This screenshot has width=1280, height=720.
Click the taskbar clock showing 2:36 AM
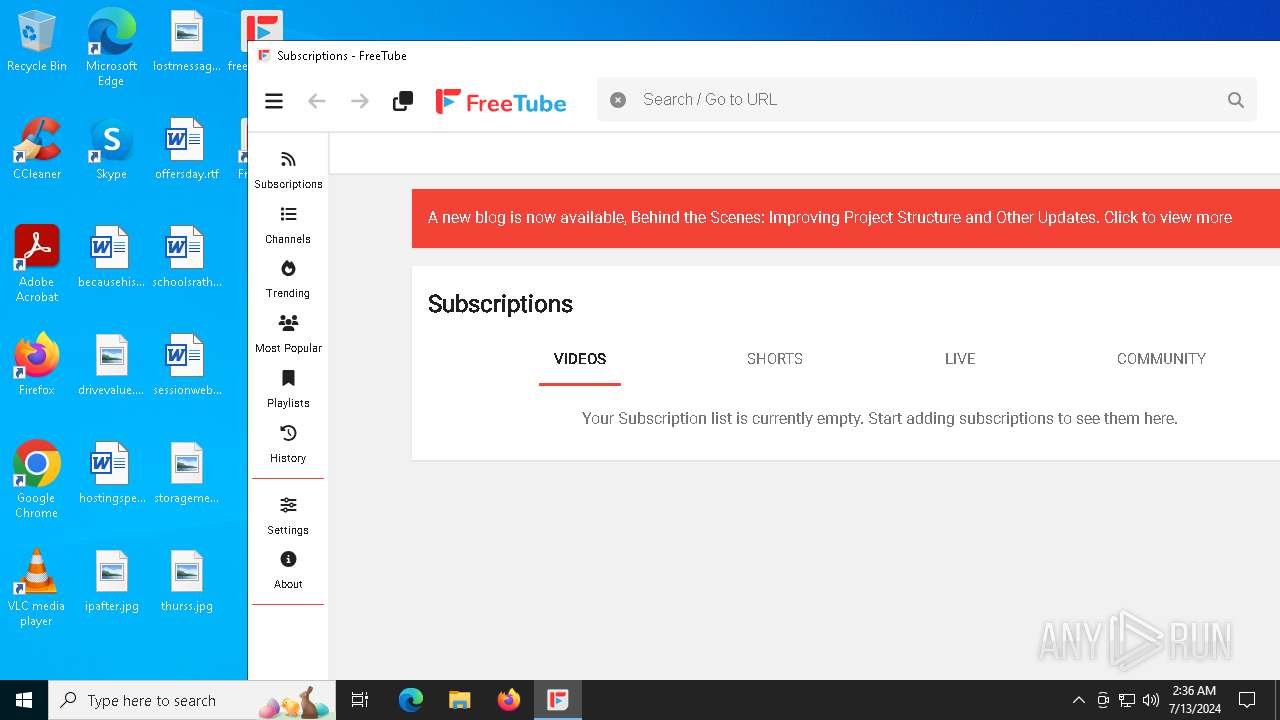click(x=1194, y=700)
